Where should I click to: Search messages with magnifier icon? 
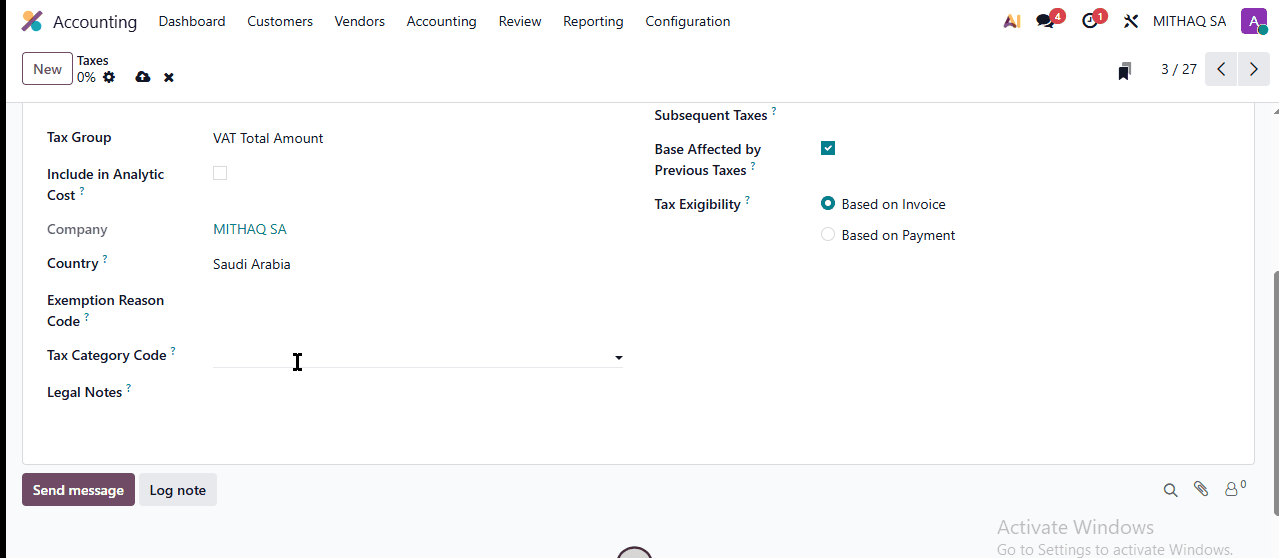coord(1170,490)
